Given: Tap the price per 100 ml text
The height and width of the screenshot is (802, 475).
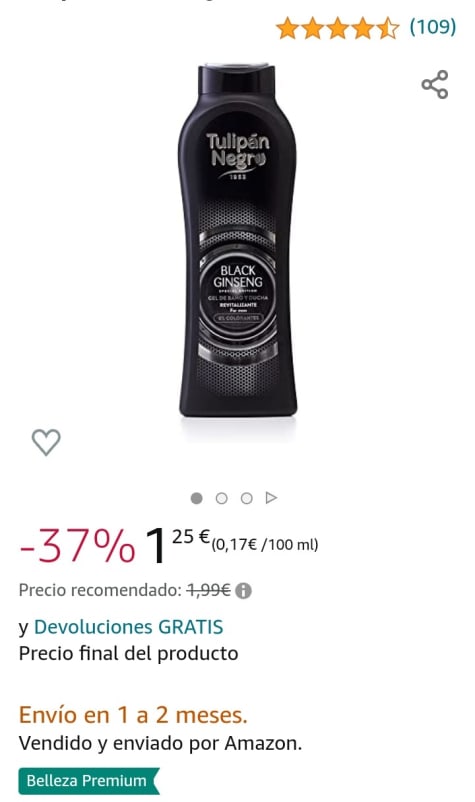Looking at the screenshot, I should pos(265,545).
